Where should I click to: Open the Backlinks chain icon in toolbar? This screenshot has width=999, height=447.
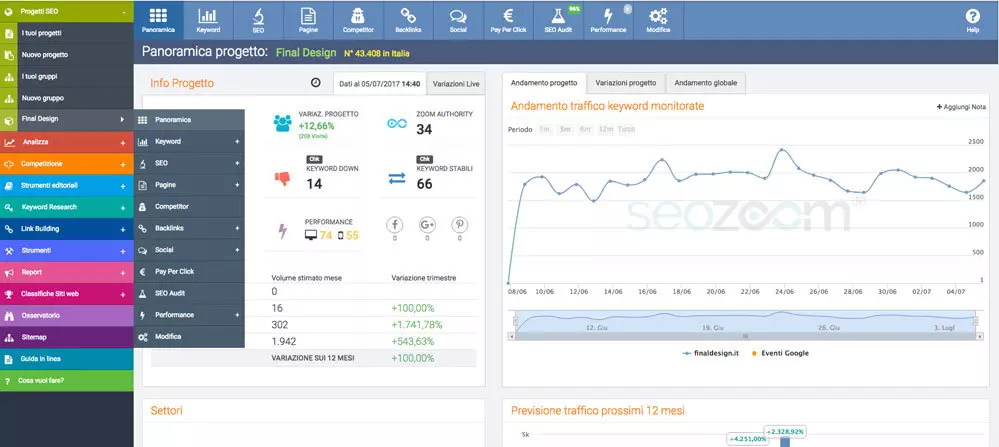coord(408,20)
